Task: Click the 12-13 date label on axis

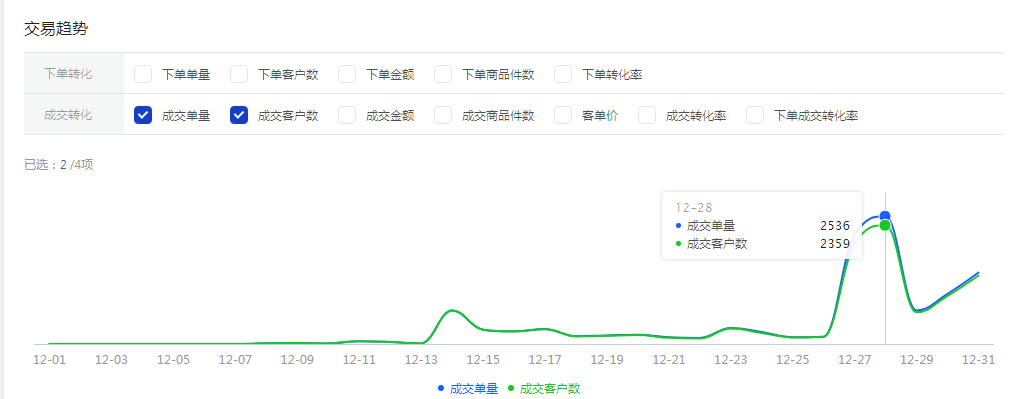Action: click(x=421, y=360)
